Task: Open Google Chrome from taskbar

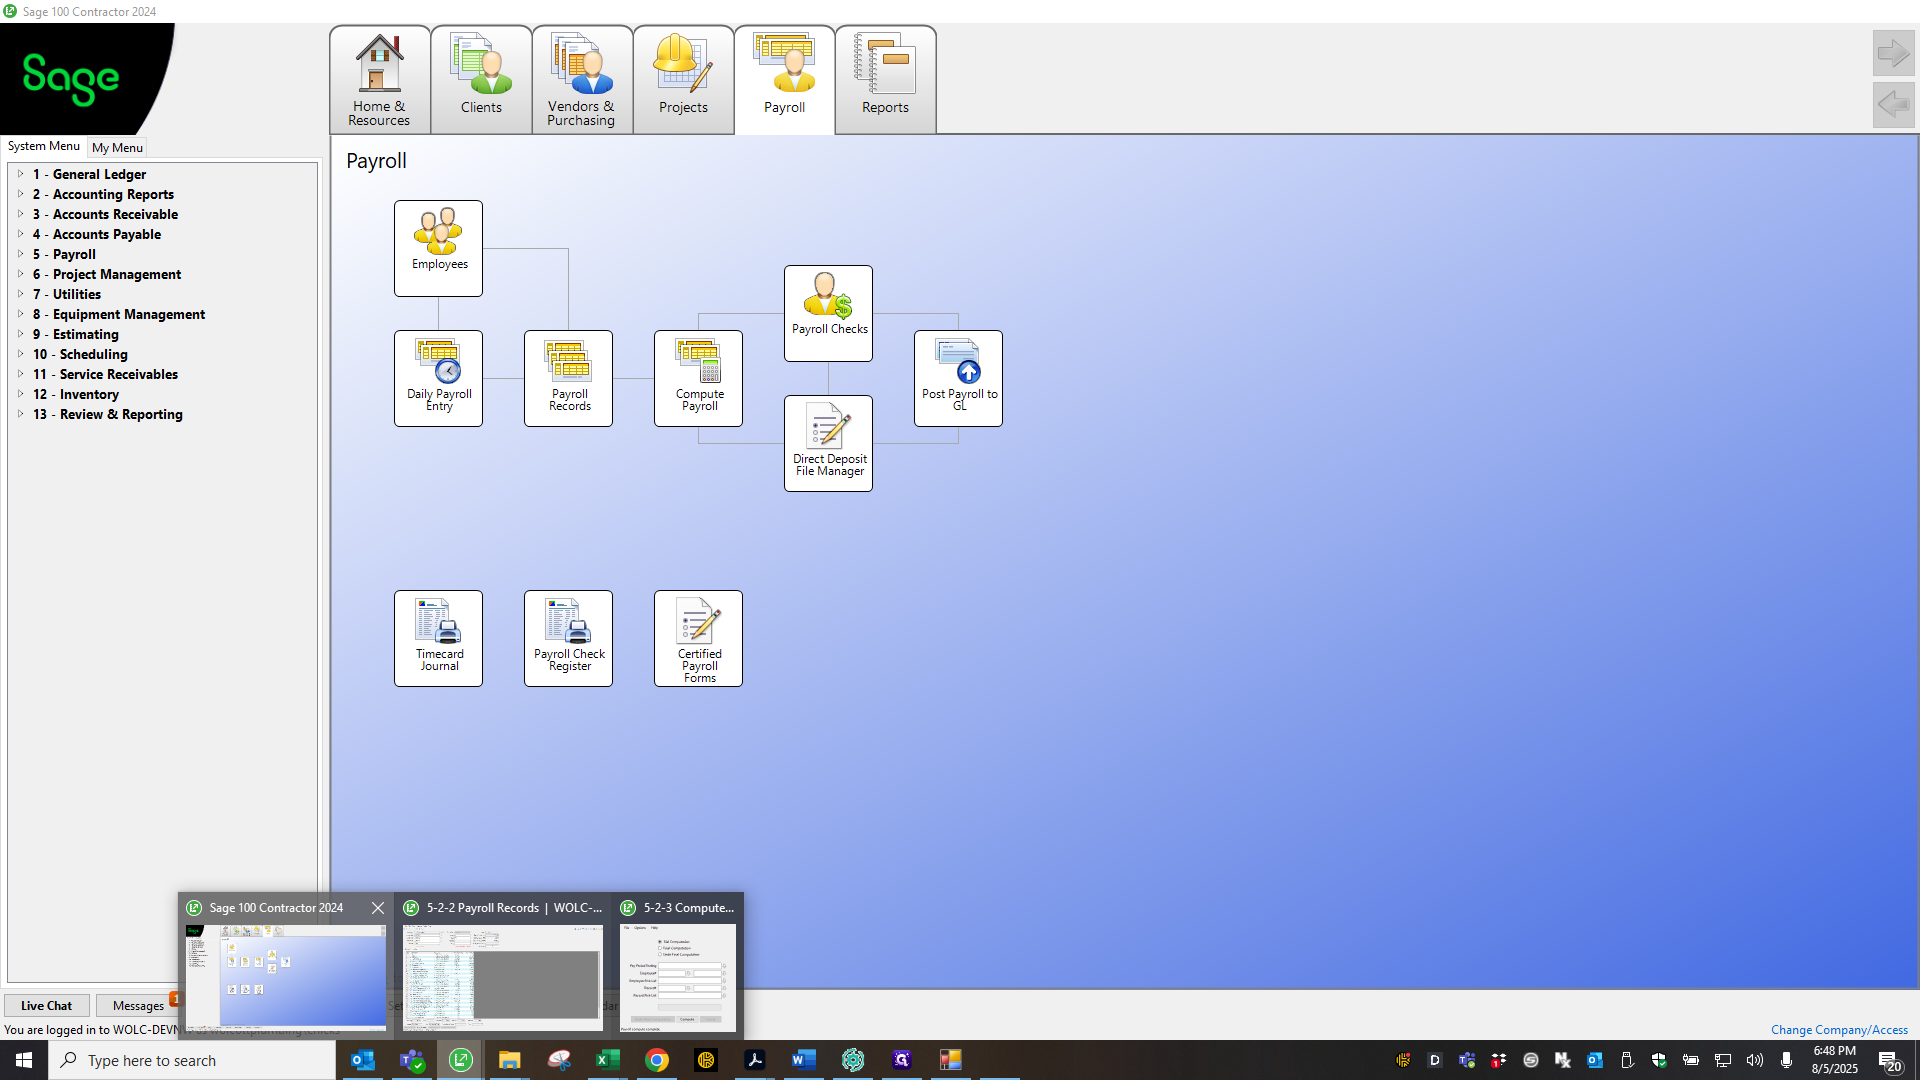Action: (x=657, y=1060)
